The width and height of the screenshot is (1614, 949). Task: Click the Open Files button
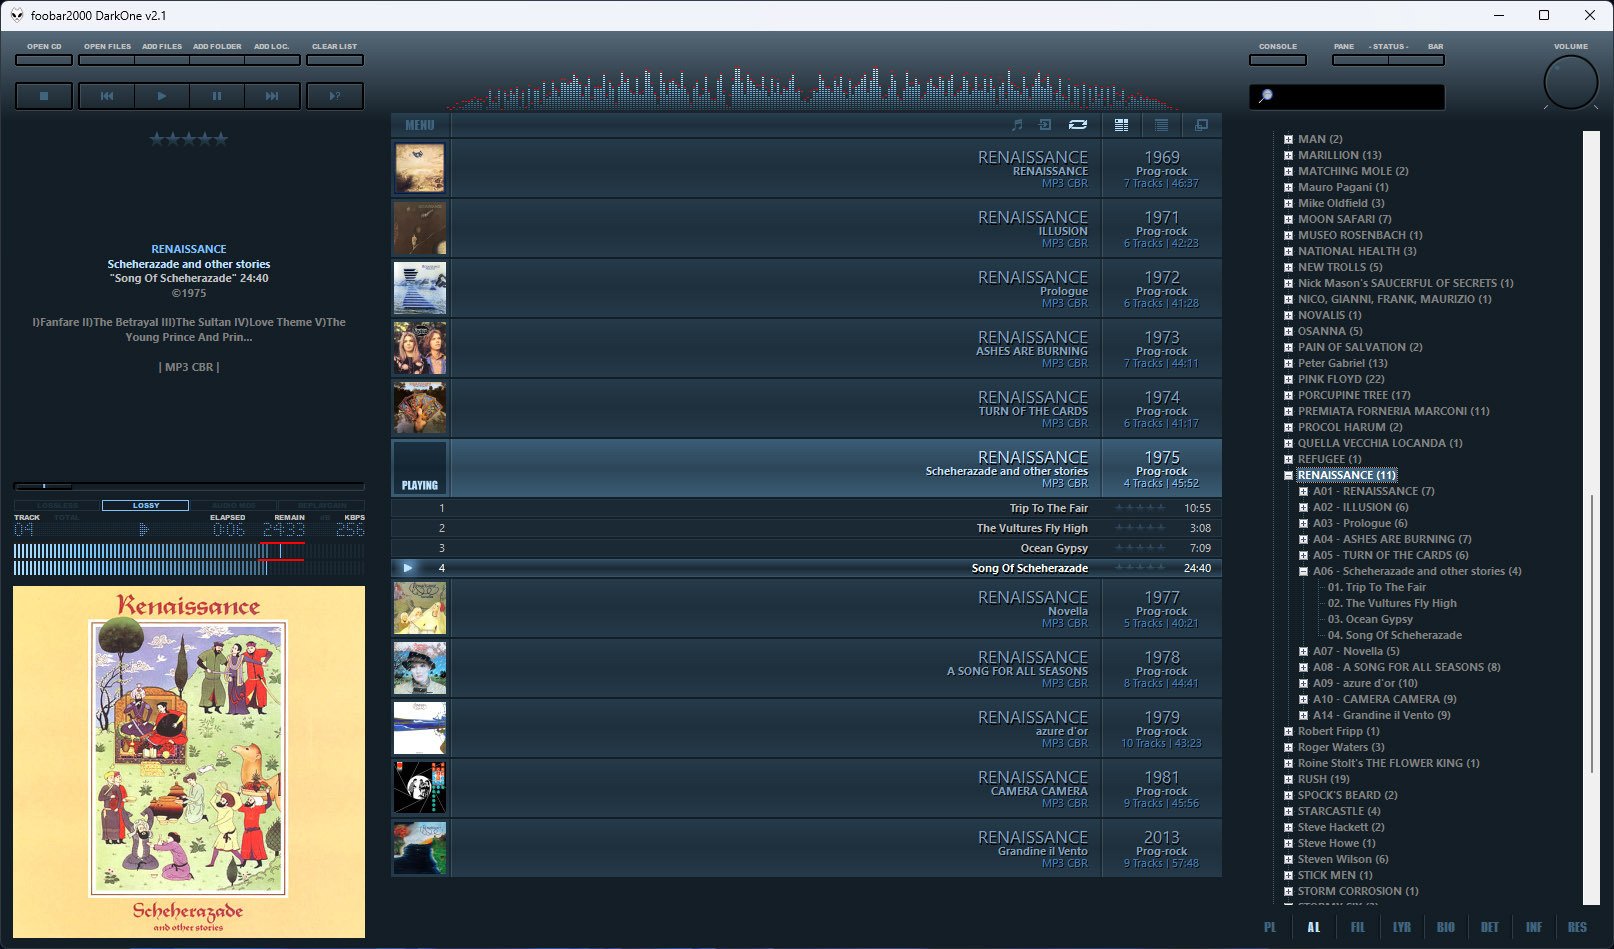coord(107,60)
